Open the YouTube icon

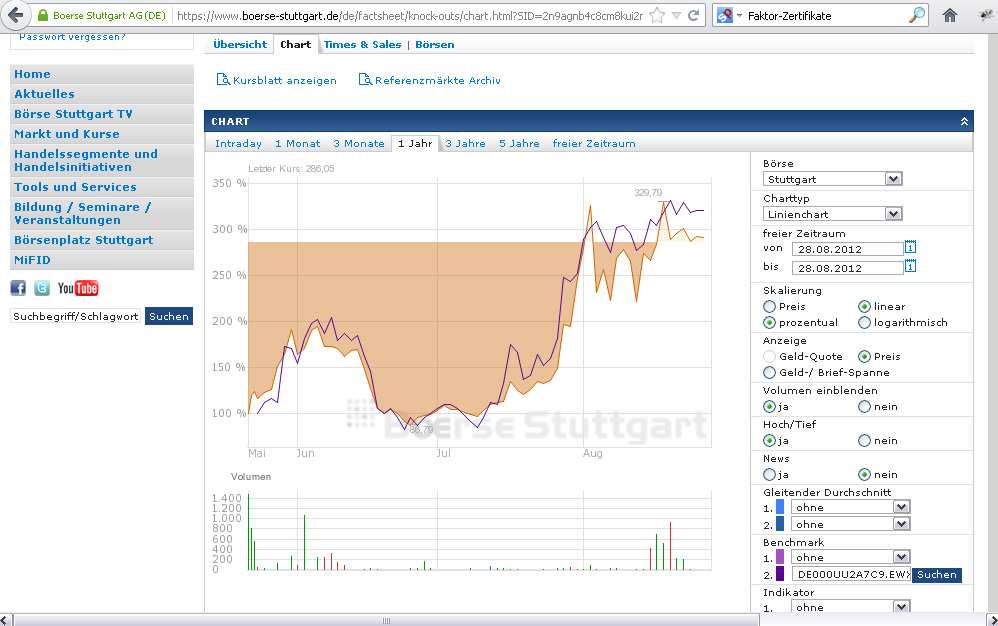78,288
